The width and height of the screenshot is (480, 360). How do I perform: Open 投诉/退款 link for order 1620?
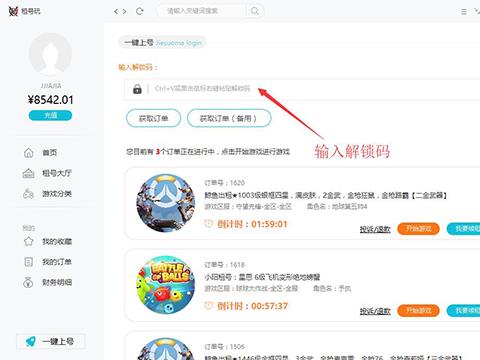tap(375, 229)
